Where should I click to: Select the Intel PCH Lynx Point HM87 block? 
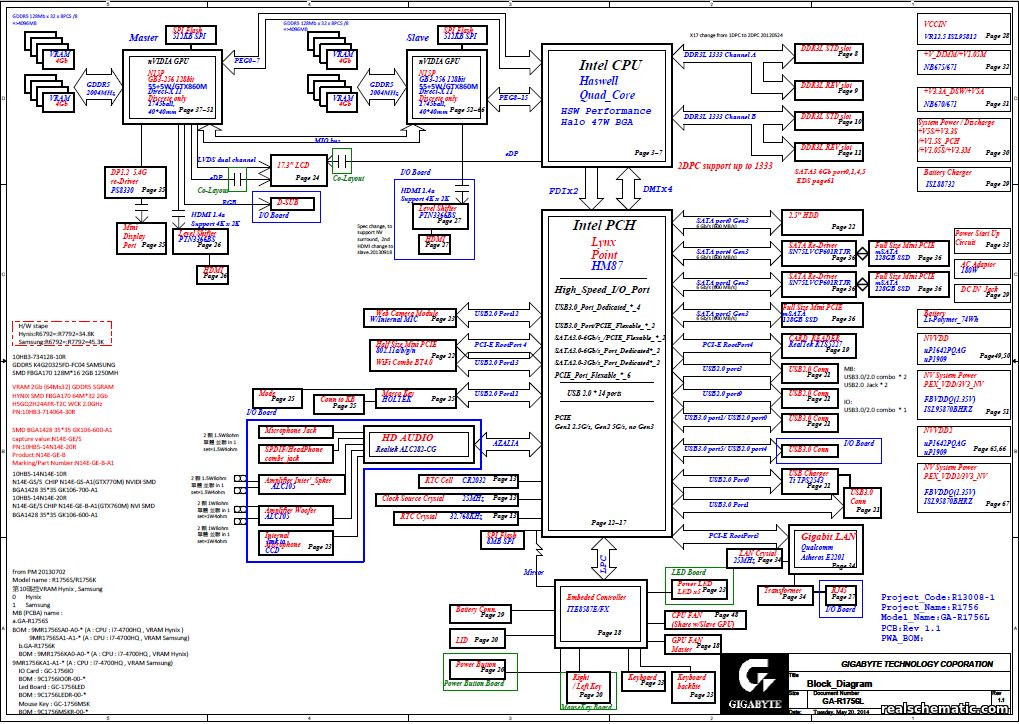tap(606, 372)
